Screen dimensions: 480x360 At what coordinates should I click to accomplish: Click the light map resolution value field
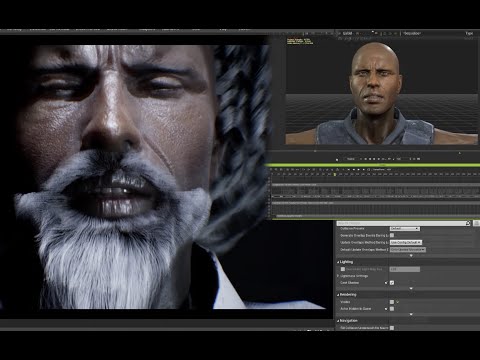pos(405,269)
